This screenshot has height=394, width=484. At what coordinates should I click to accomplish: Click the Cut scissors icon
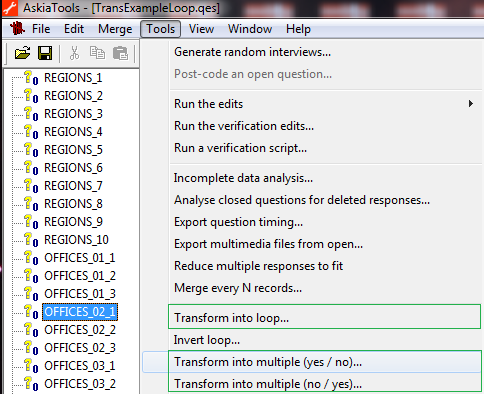click(x=74, y=53)
